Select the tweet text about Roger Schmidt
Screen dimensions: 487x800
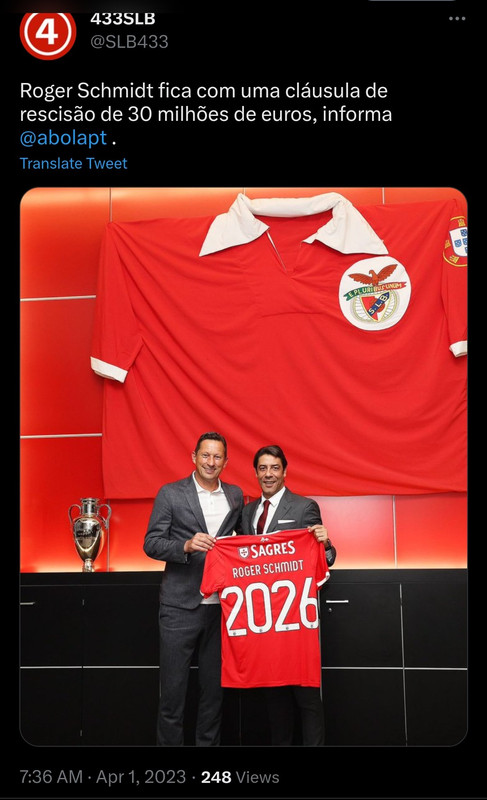206,114
